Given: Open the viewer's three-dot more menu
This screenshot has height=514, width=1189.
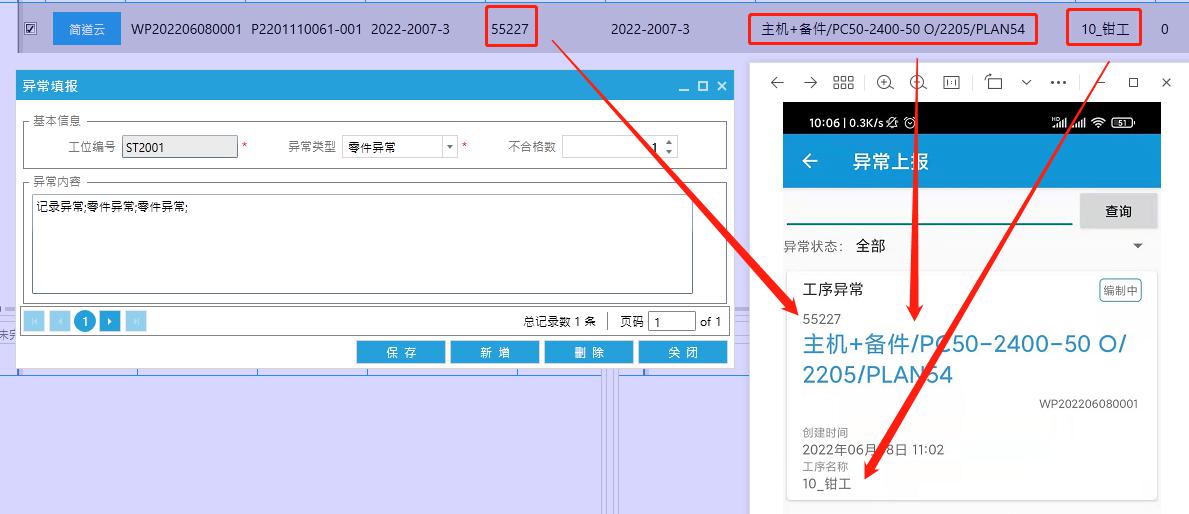Looking at the screenshot, I should tap(1059, 83).
